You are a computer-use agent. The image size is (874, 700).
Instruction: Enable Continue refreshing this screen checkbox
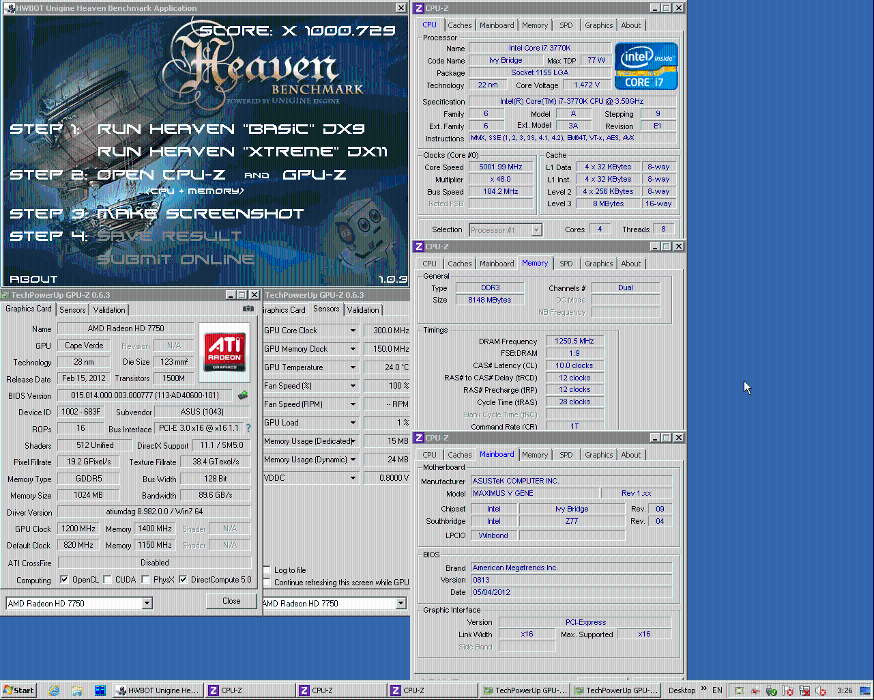coord(266,582)
